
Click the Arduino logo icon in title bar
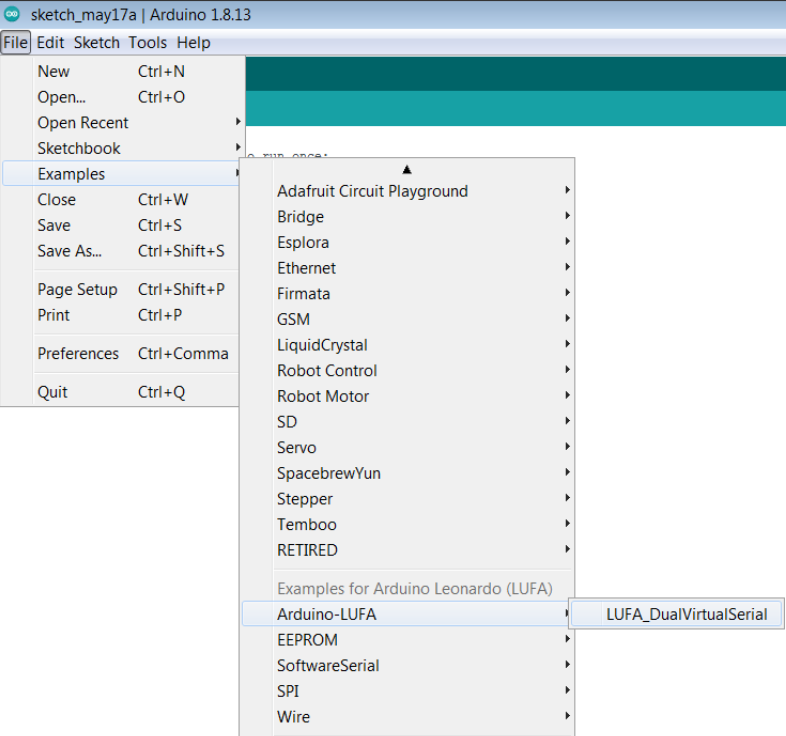(x=12, y=14)
